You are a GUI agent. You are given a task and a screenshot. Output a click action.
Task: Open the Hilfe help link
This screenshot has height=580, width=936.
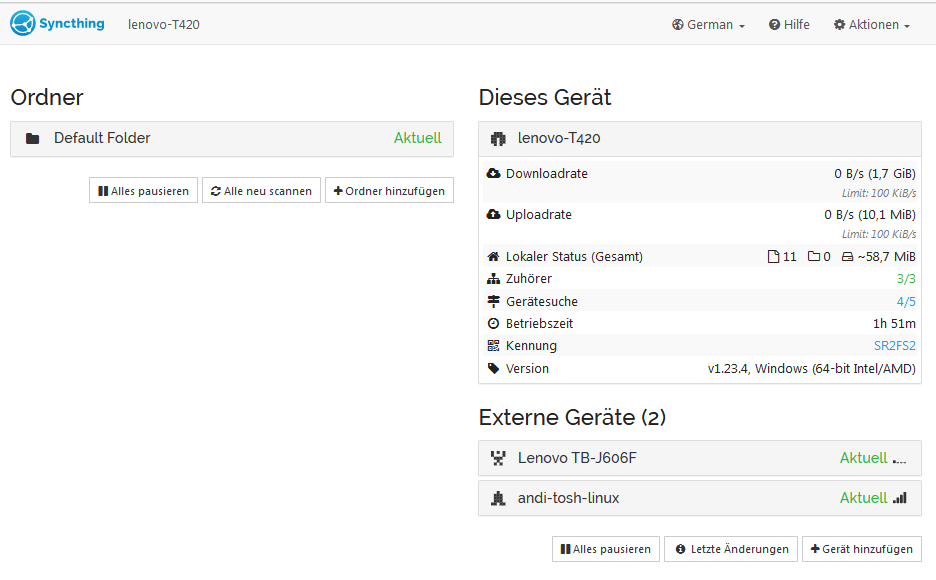click(x=789, y=24)
